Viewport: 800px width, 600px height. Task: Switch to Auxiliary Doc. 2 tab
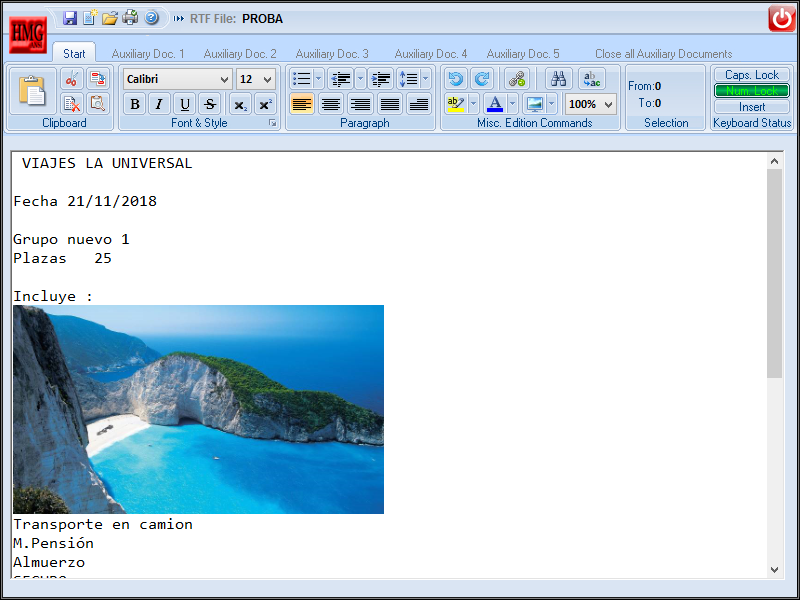tap(240, 54)
